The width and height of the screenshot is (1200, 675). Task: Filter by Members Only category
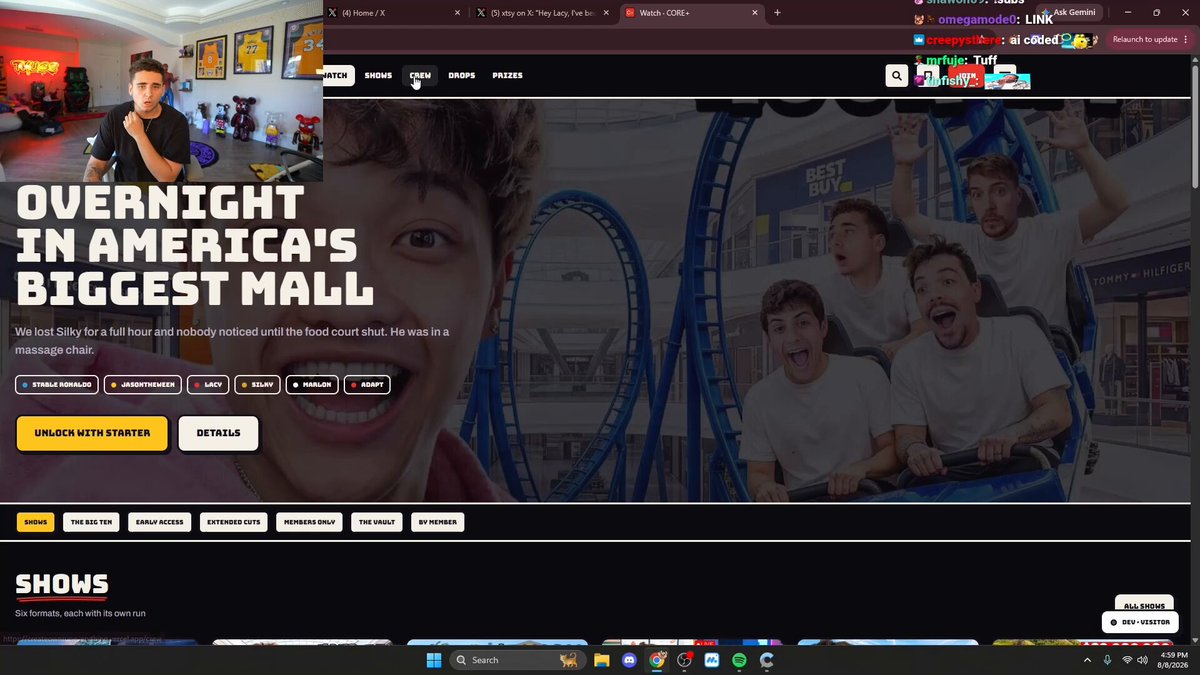click(309, 522)
